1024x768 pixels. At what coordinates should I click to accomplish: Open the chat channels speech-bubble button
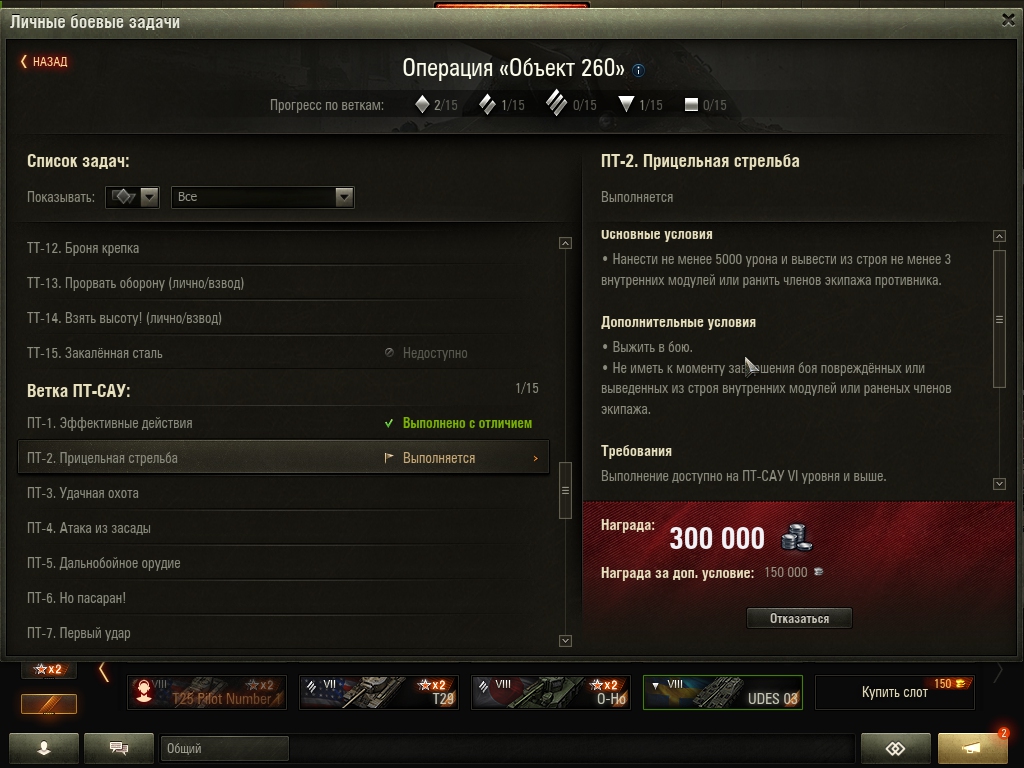point(119,748)
